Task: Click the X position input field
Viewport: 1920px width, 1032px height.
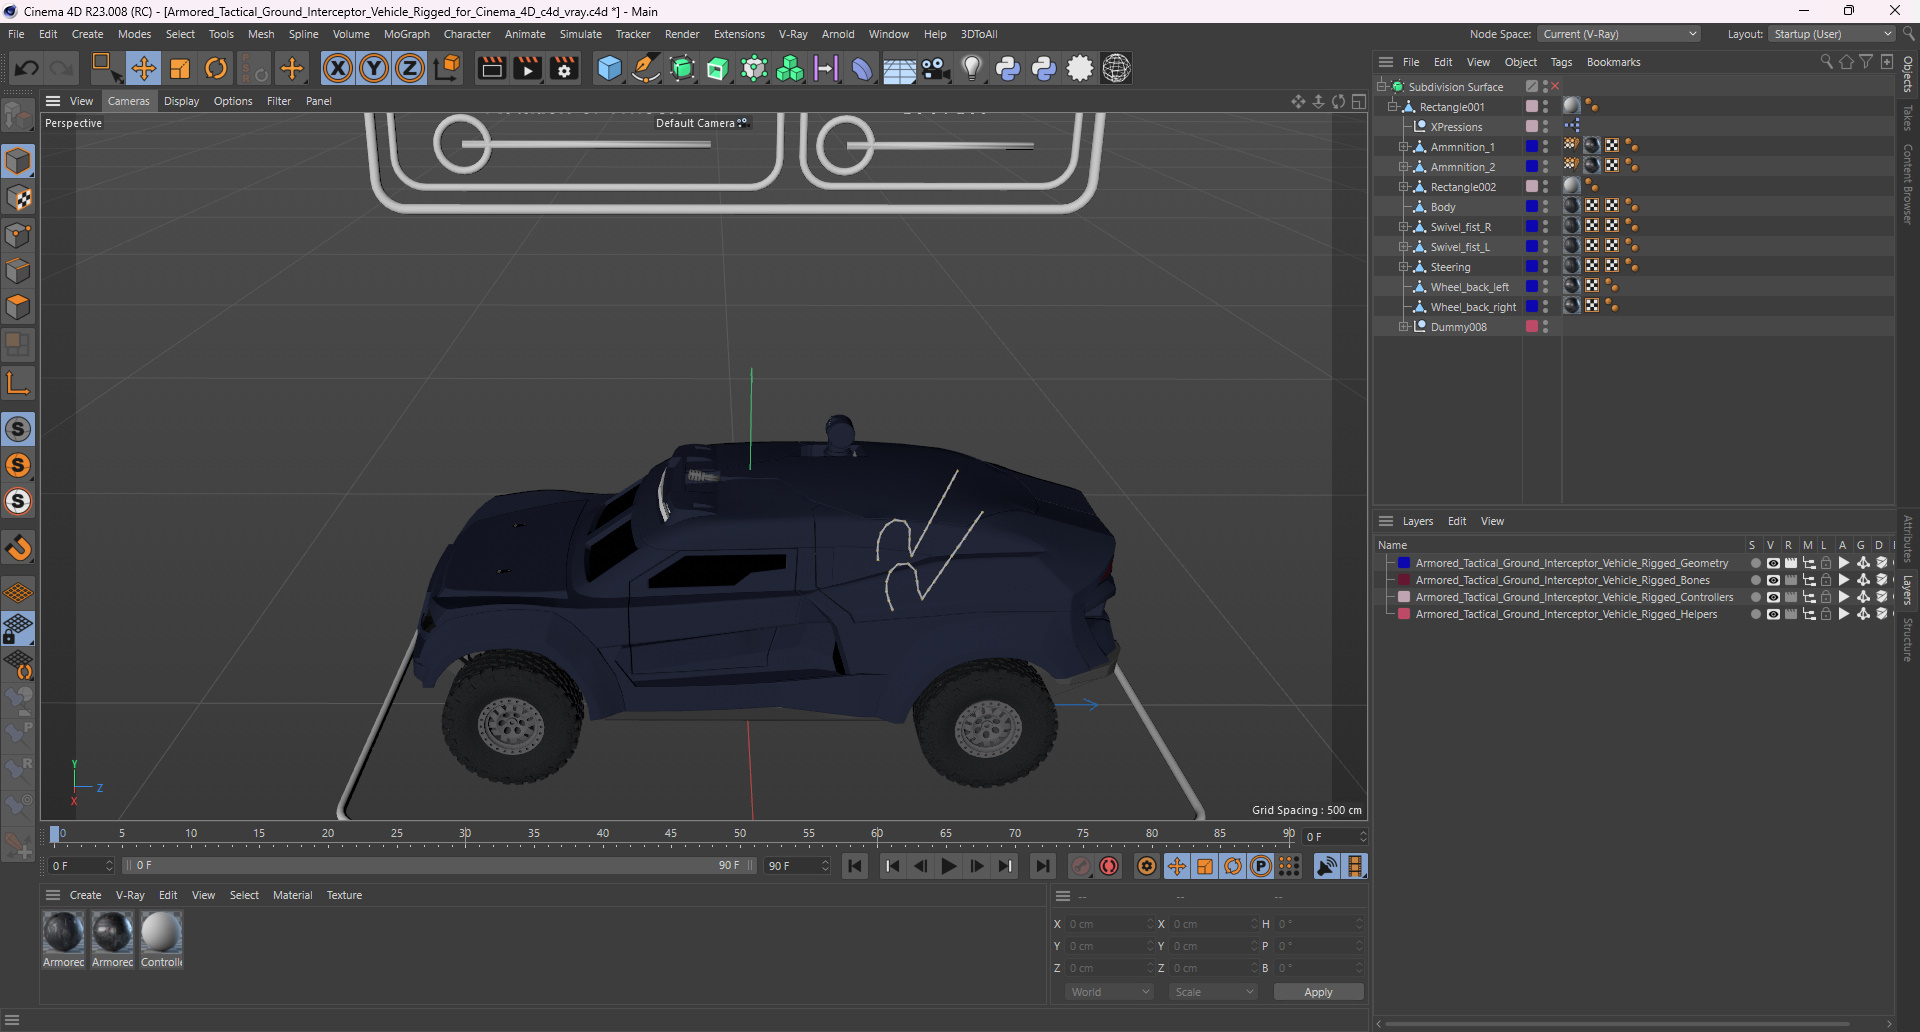Action: (x=1108, y=924)
